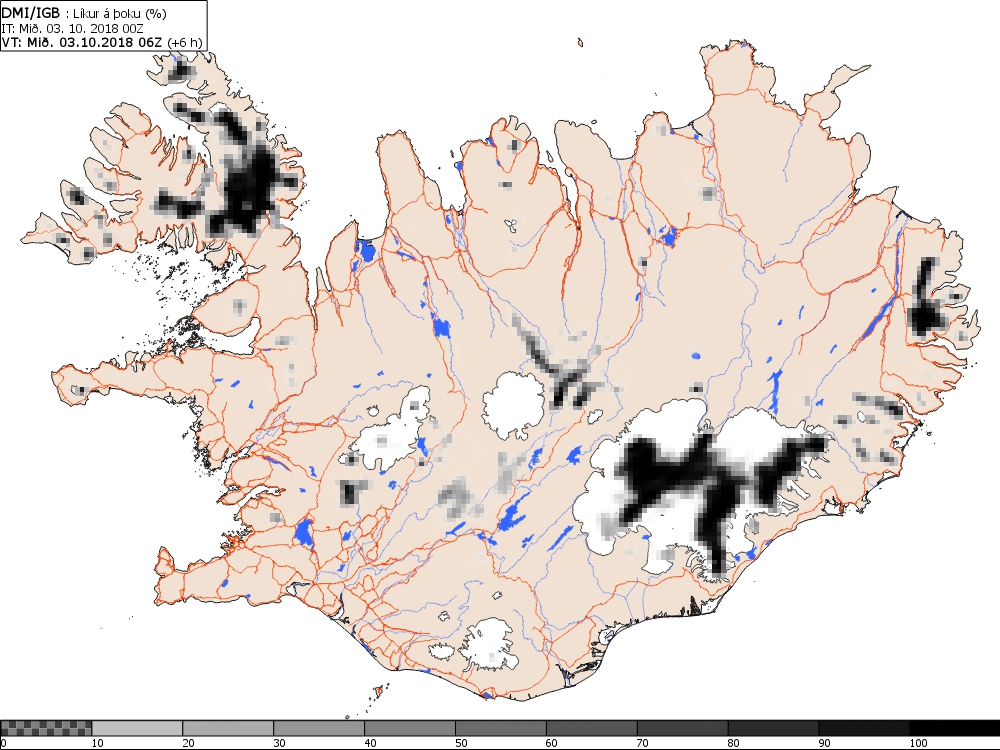
Task: Click the '50' legend label
Action: (461, 743)
